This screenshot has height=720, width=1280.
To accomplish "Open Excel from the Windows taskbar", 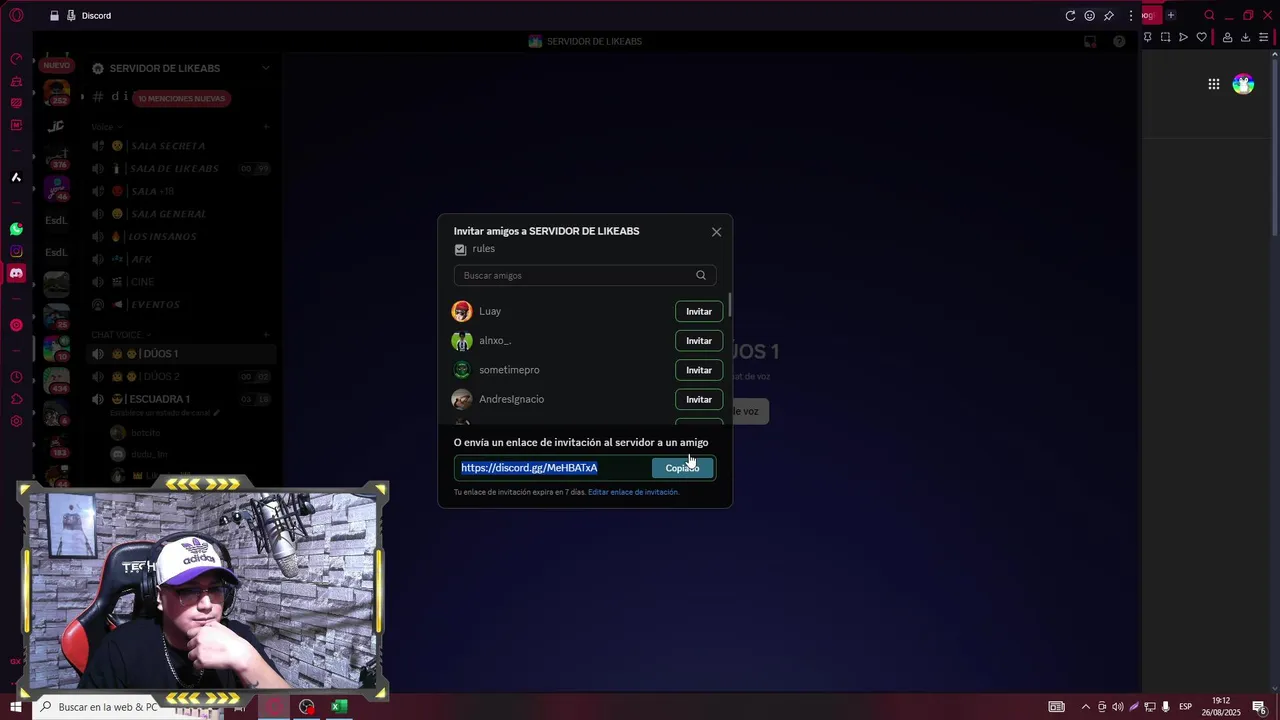I will tap(339, 707).
